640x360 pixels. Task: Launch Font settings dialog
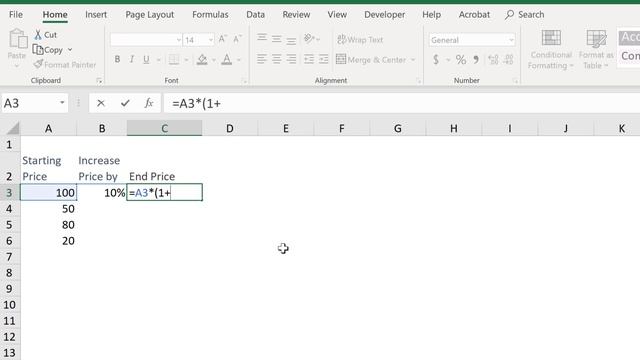pos(244,81)
